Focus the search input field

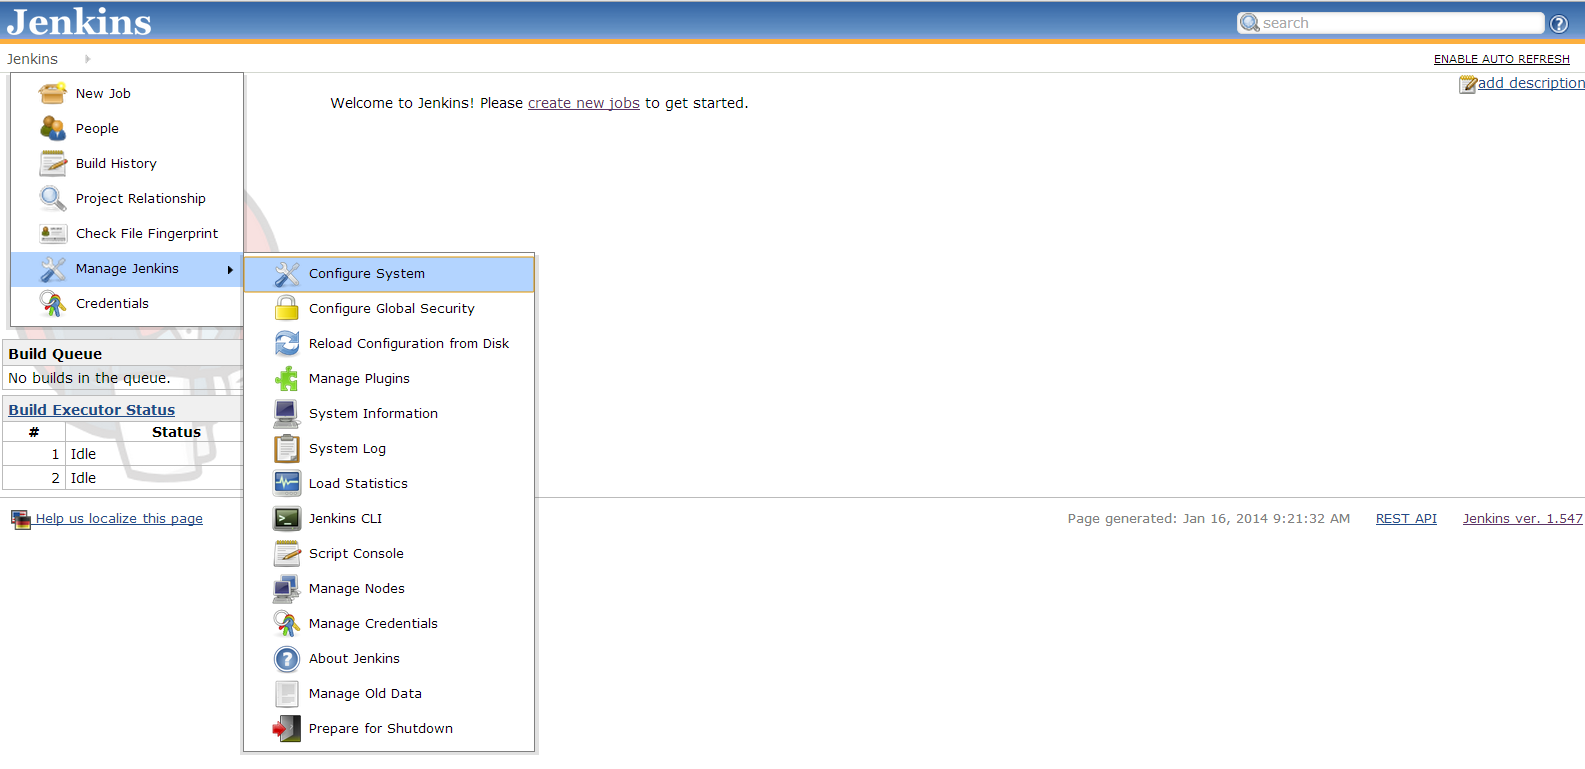click(x=1391, y=23)
